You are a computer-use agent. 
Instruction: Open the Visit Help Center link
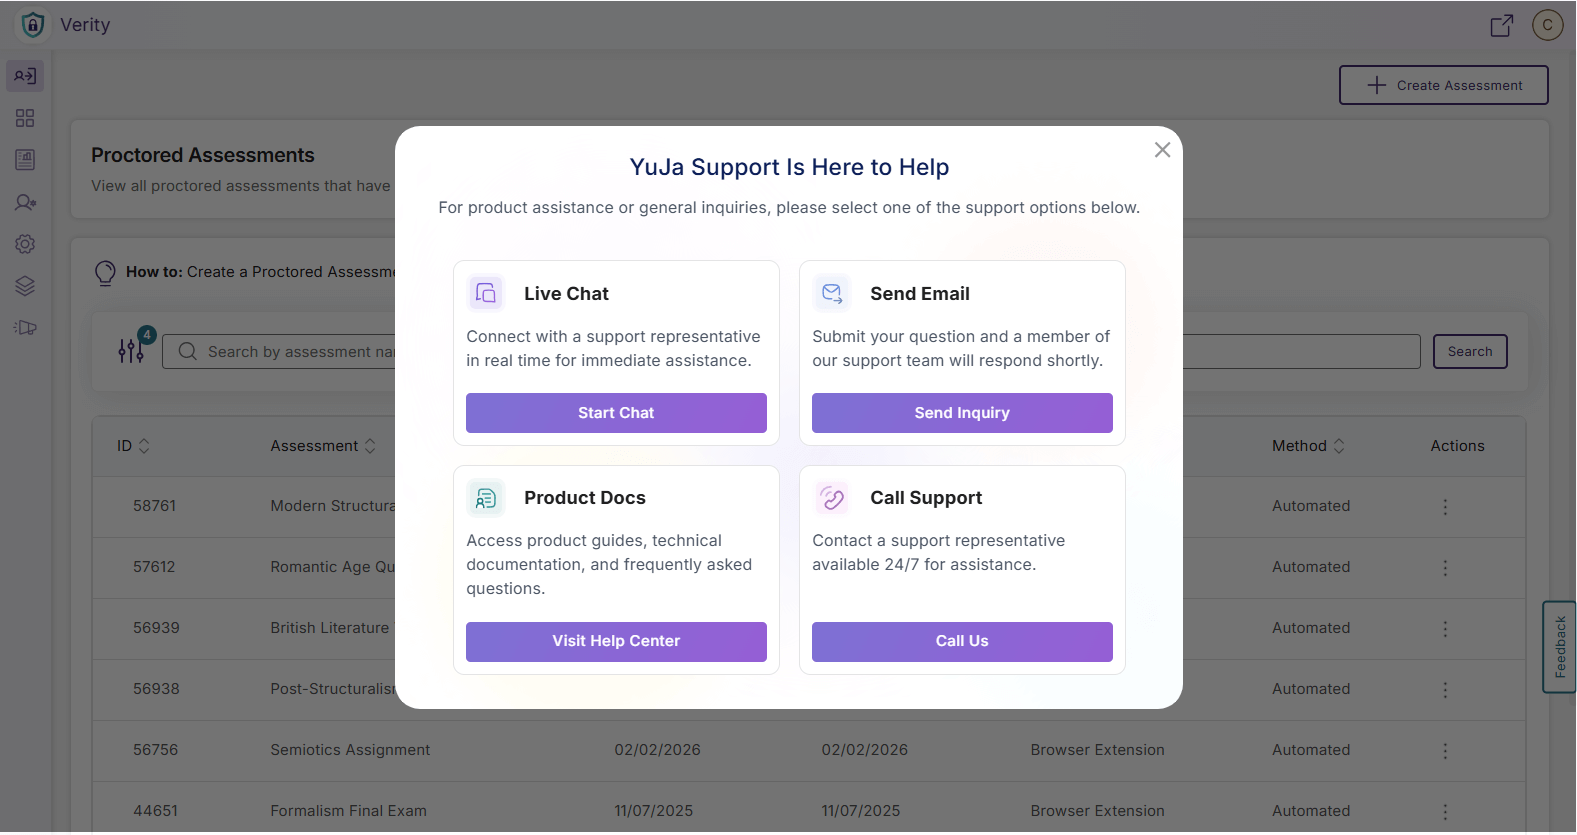click(616, 641)
